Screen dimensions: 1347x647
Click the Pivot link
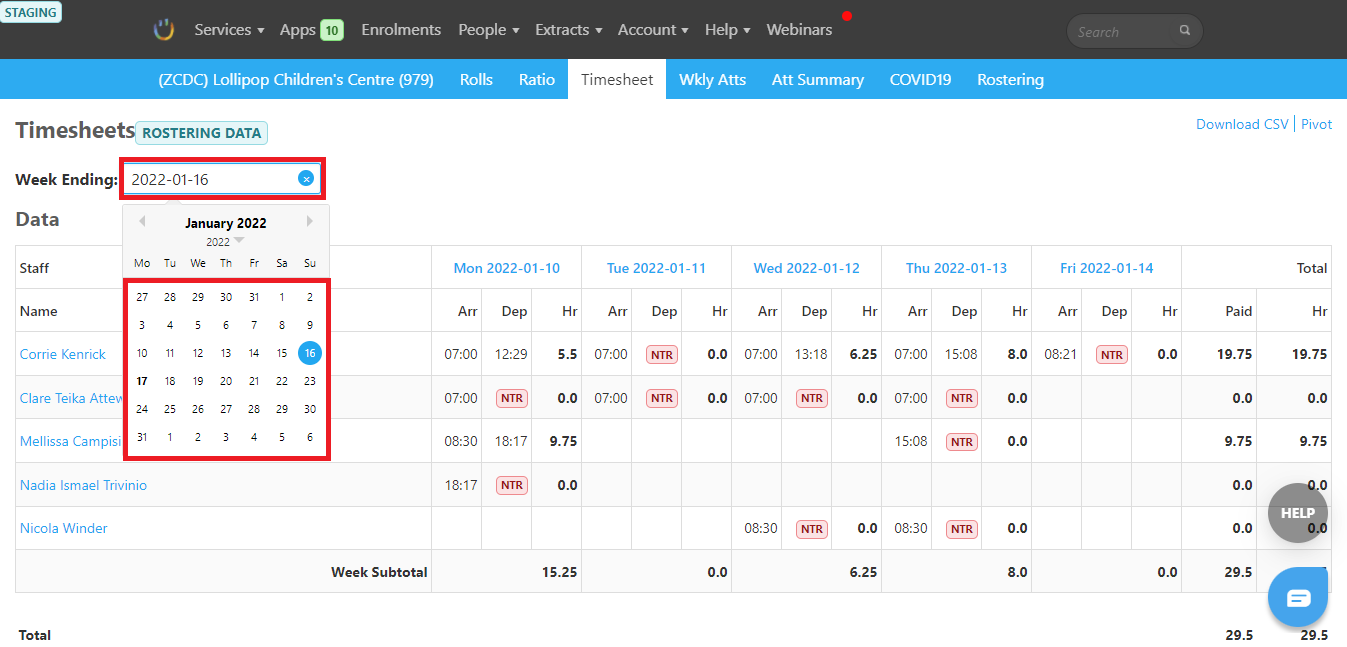point(1317,124)
